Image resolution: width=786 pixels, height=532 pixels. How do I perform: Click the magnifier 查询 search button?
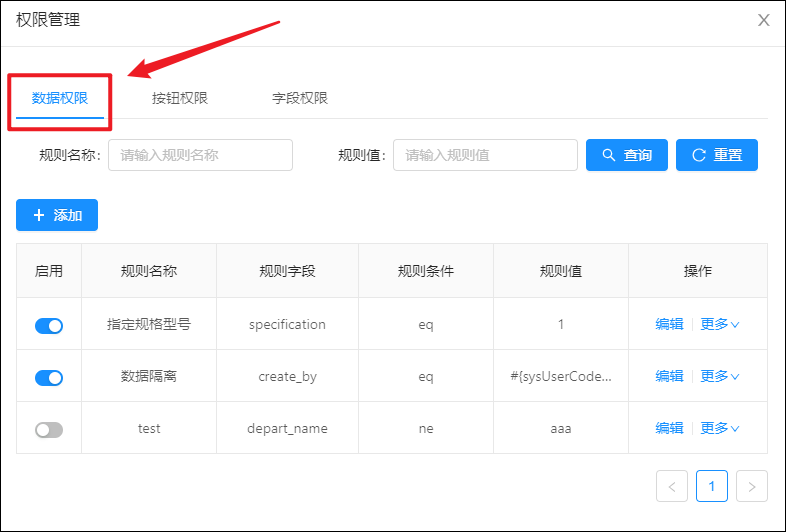627,155
